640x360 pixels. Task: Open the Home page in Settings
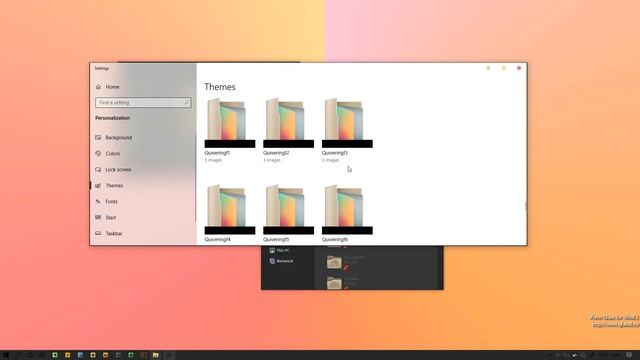point(108,87)
